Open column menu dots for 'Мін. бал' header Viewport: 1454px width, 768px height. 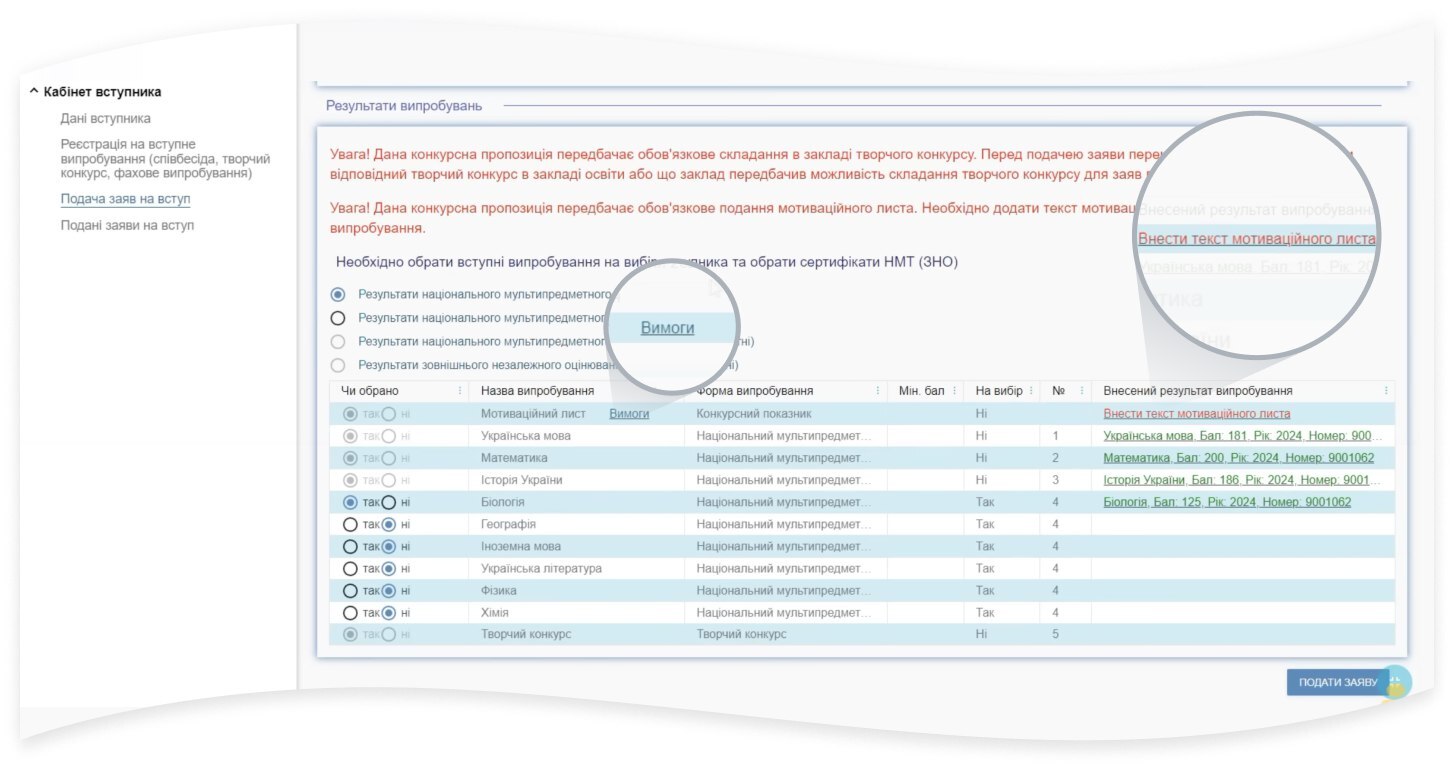[x=955, y=391]
